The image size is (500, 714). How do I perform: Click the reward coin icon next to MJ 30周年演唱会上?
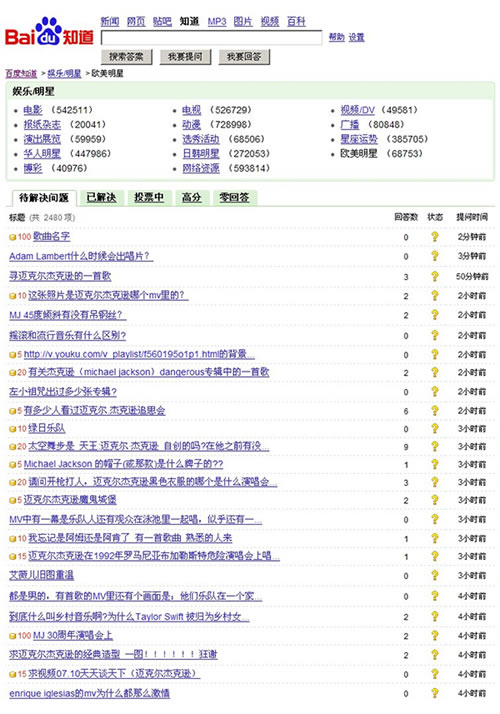[13, 636]
